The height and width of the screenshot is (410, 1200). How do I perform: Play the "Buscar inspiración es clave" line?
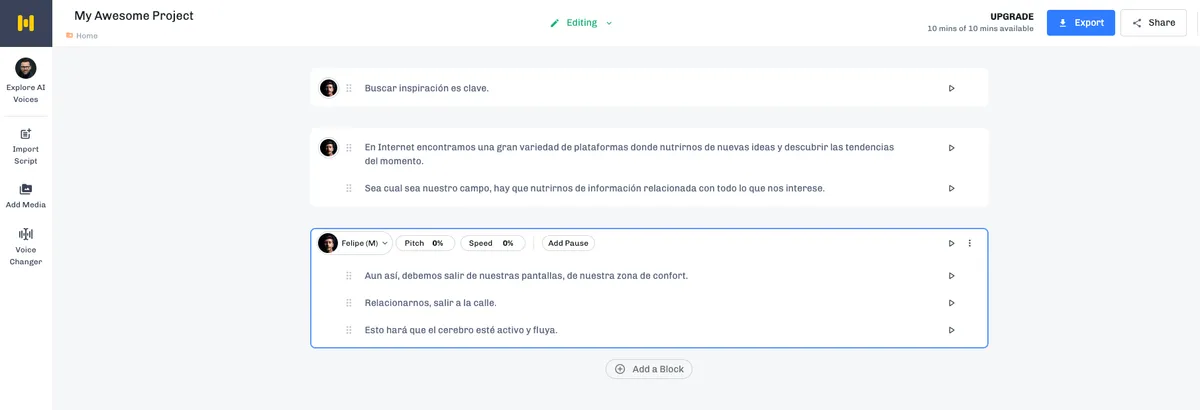pos(951,88)
